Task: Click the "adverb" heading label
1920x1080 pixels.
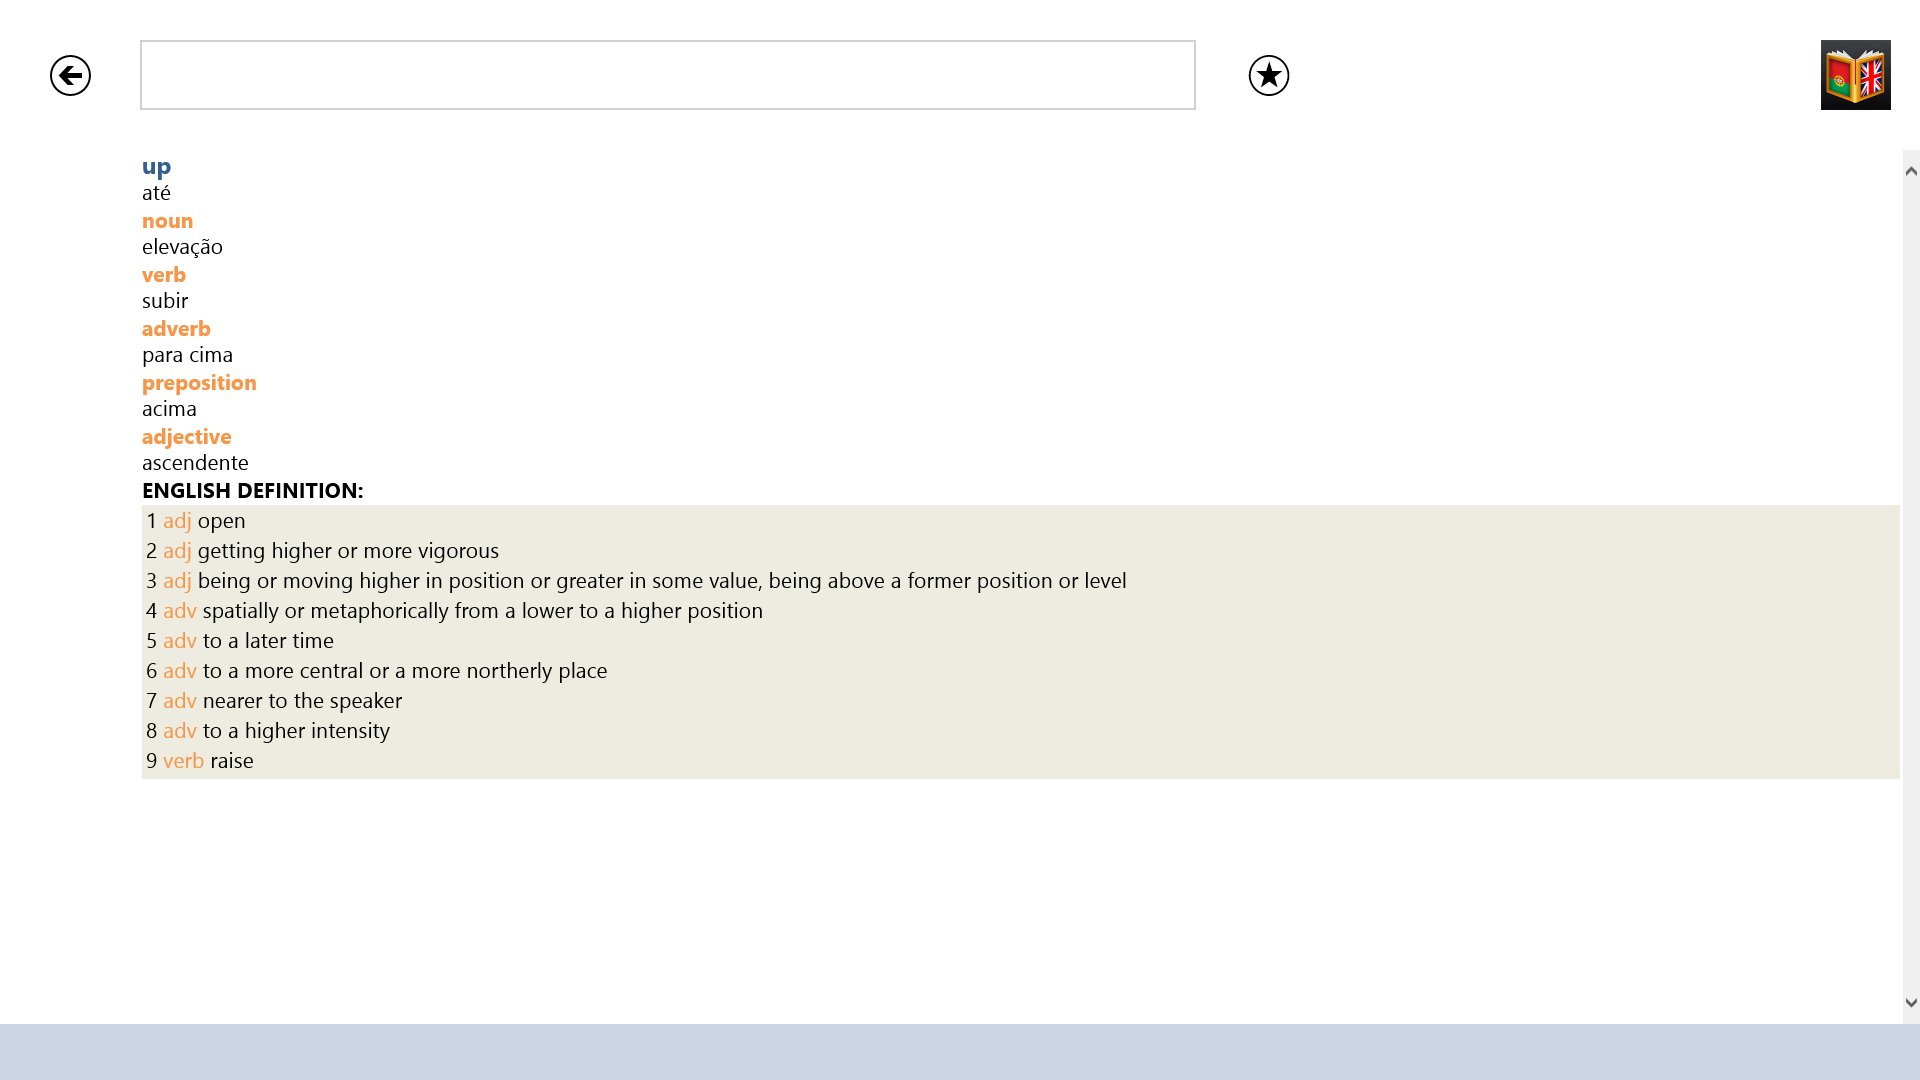Action: coord(176,329)
